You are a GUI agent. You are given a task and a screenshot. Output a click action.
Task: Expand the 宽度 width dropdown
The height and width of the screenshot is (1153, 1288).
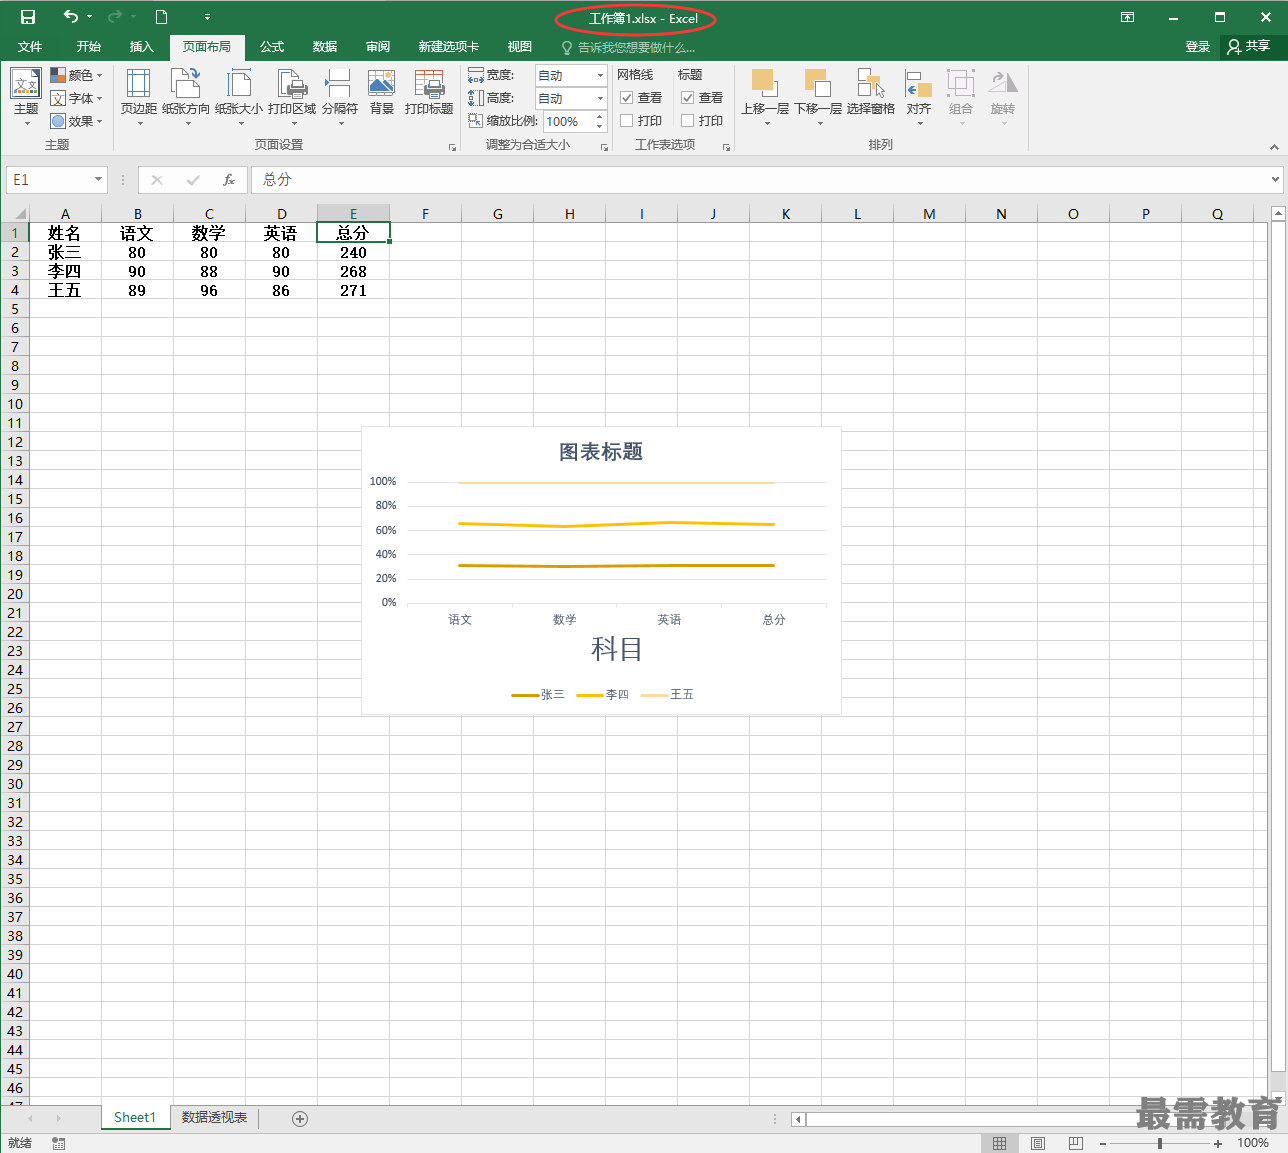coord(600,75)
